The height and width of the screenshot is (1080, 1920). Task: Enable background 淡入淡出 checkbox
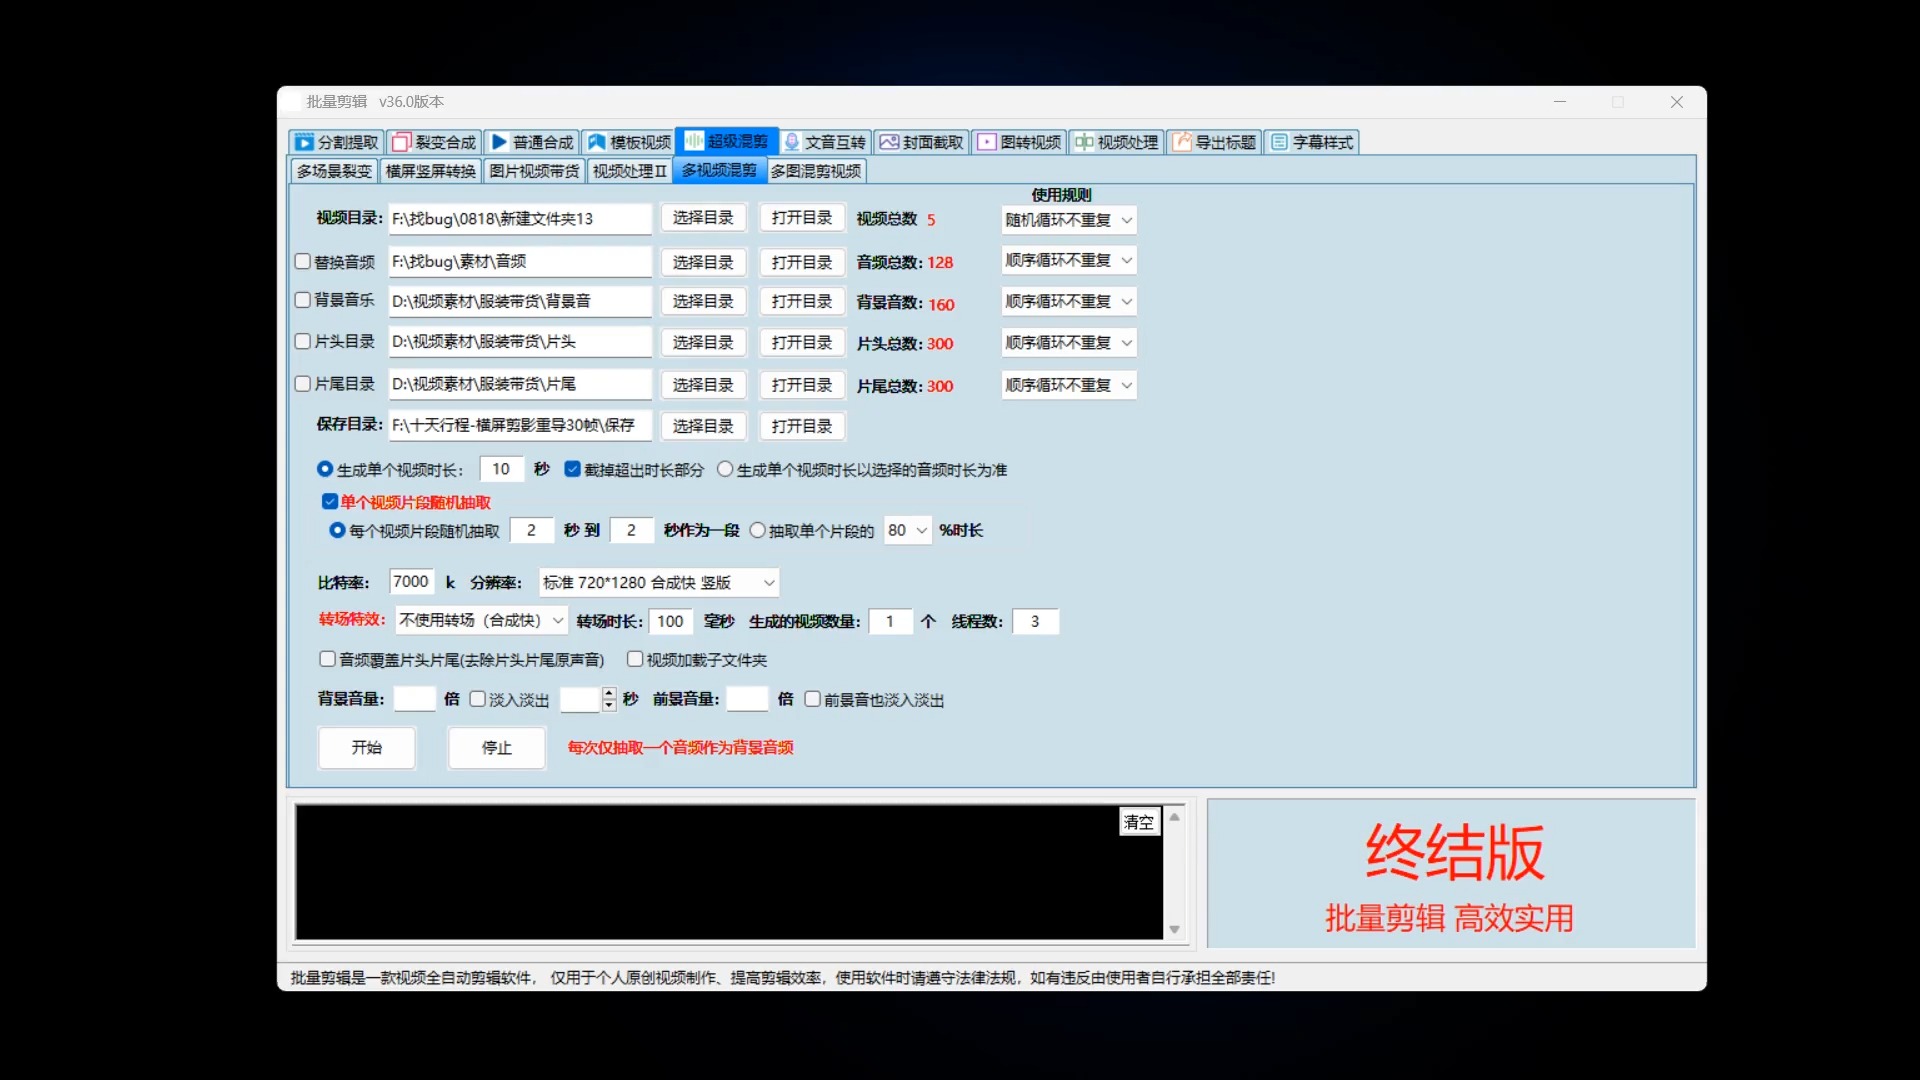[x=478, y=699]
